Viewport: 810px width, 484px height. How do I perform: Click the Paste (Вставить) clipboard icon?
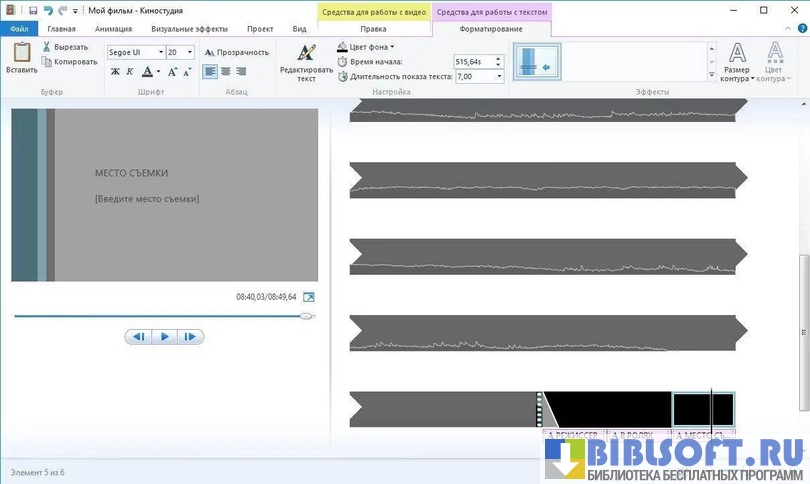click(x=21, y=56)
